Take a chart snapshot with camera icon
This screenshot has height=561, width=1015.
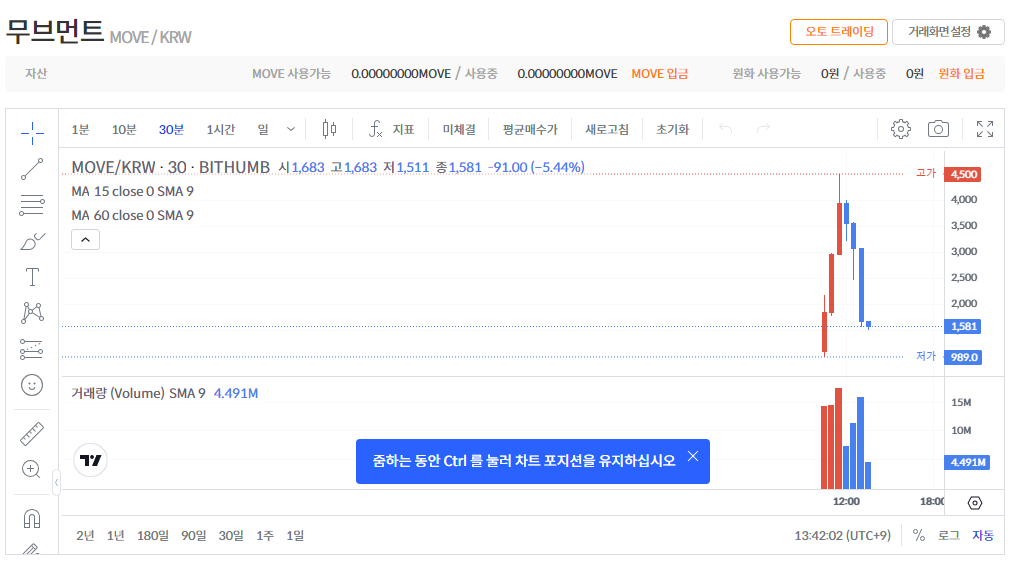(938, 129)
